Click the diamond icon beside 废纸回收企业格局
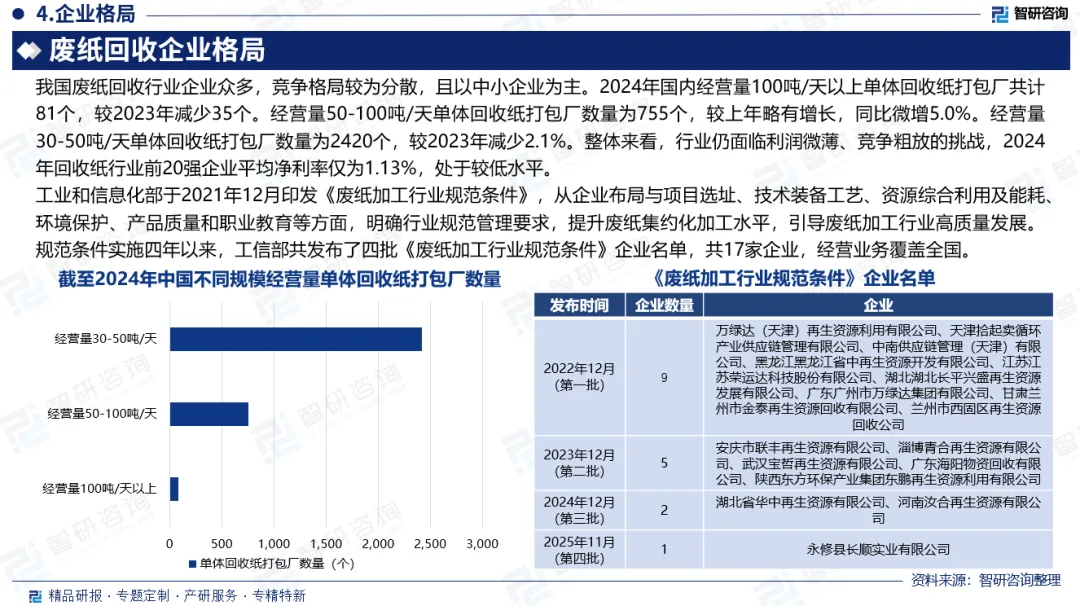This screenshot has height=606, width=1080. [29, 50]
